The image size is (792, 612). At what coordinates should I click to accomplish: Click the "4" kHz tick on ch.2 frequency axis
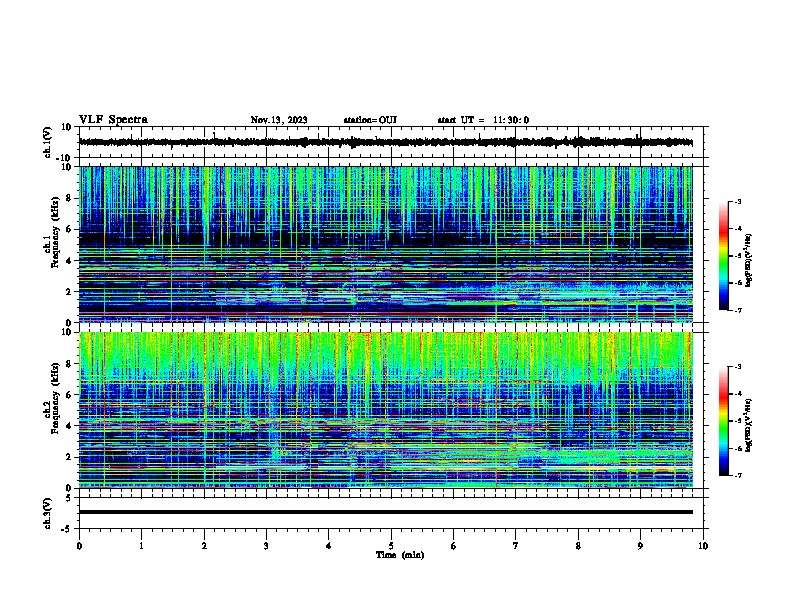coord(70,426)
